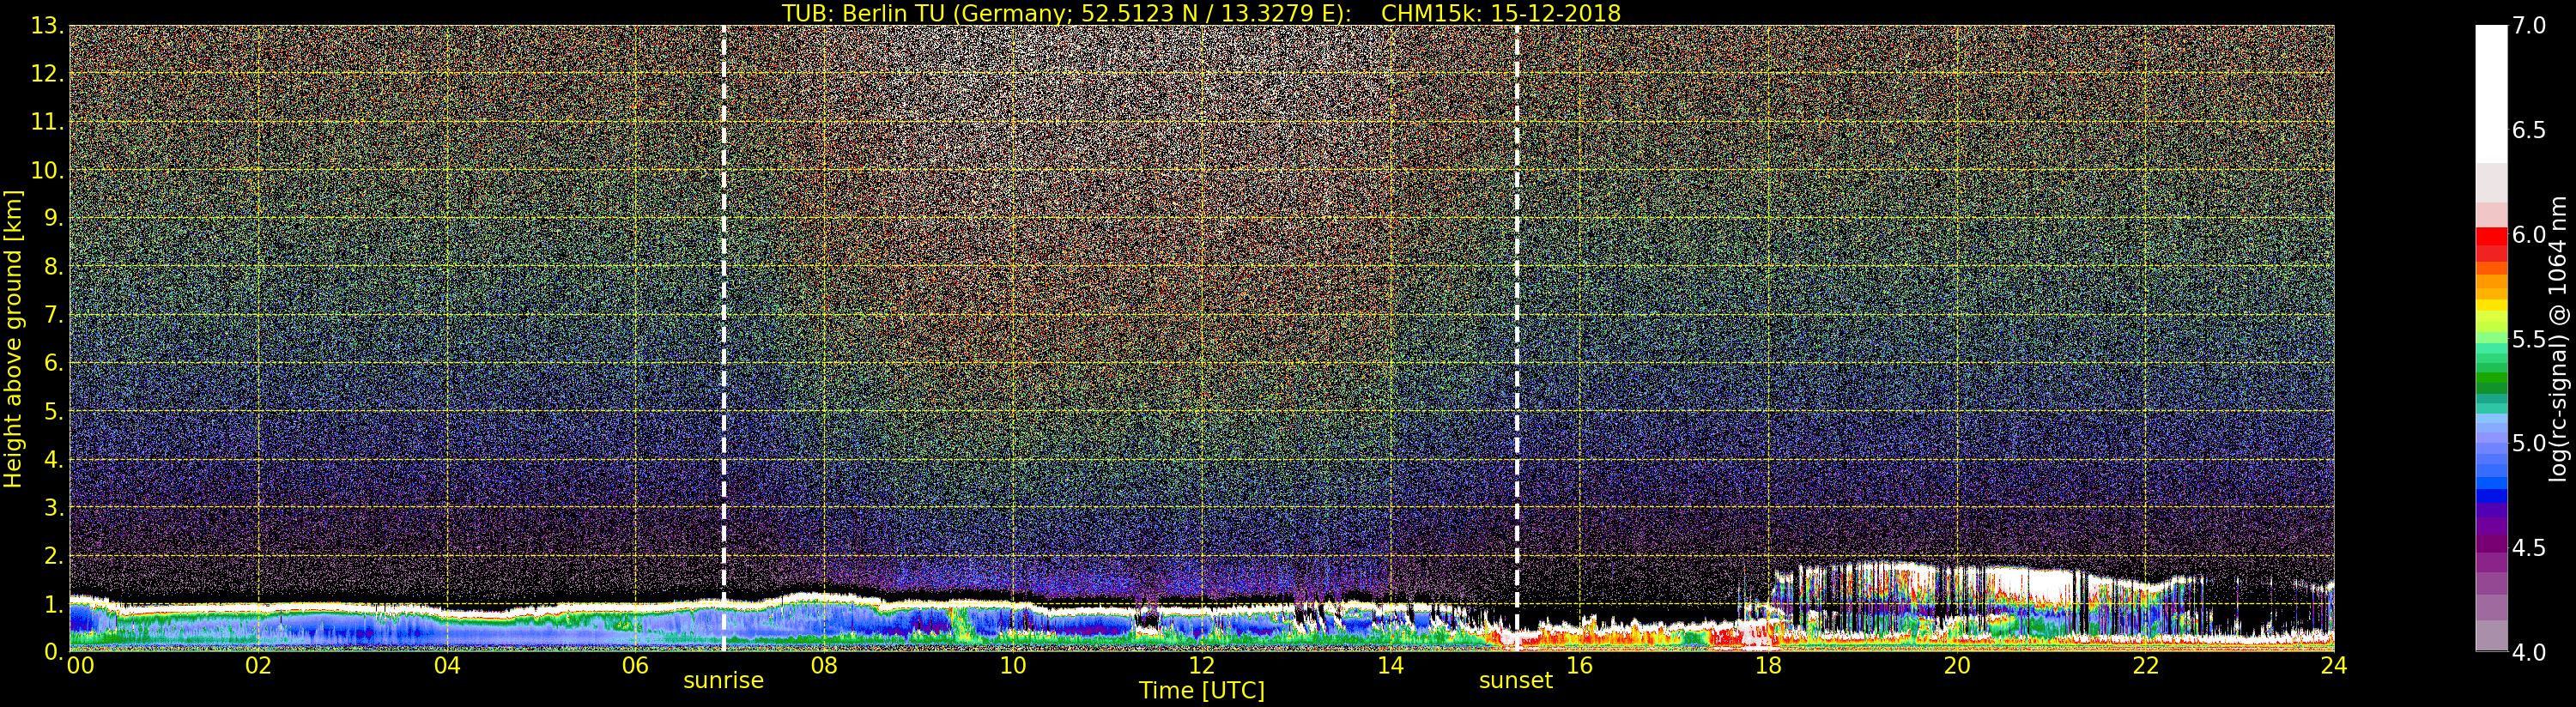Screen dimensions: 2576x707
Task: Click the height tick '0.'
Action: click(54, 651)
